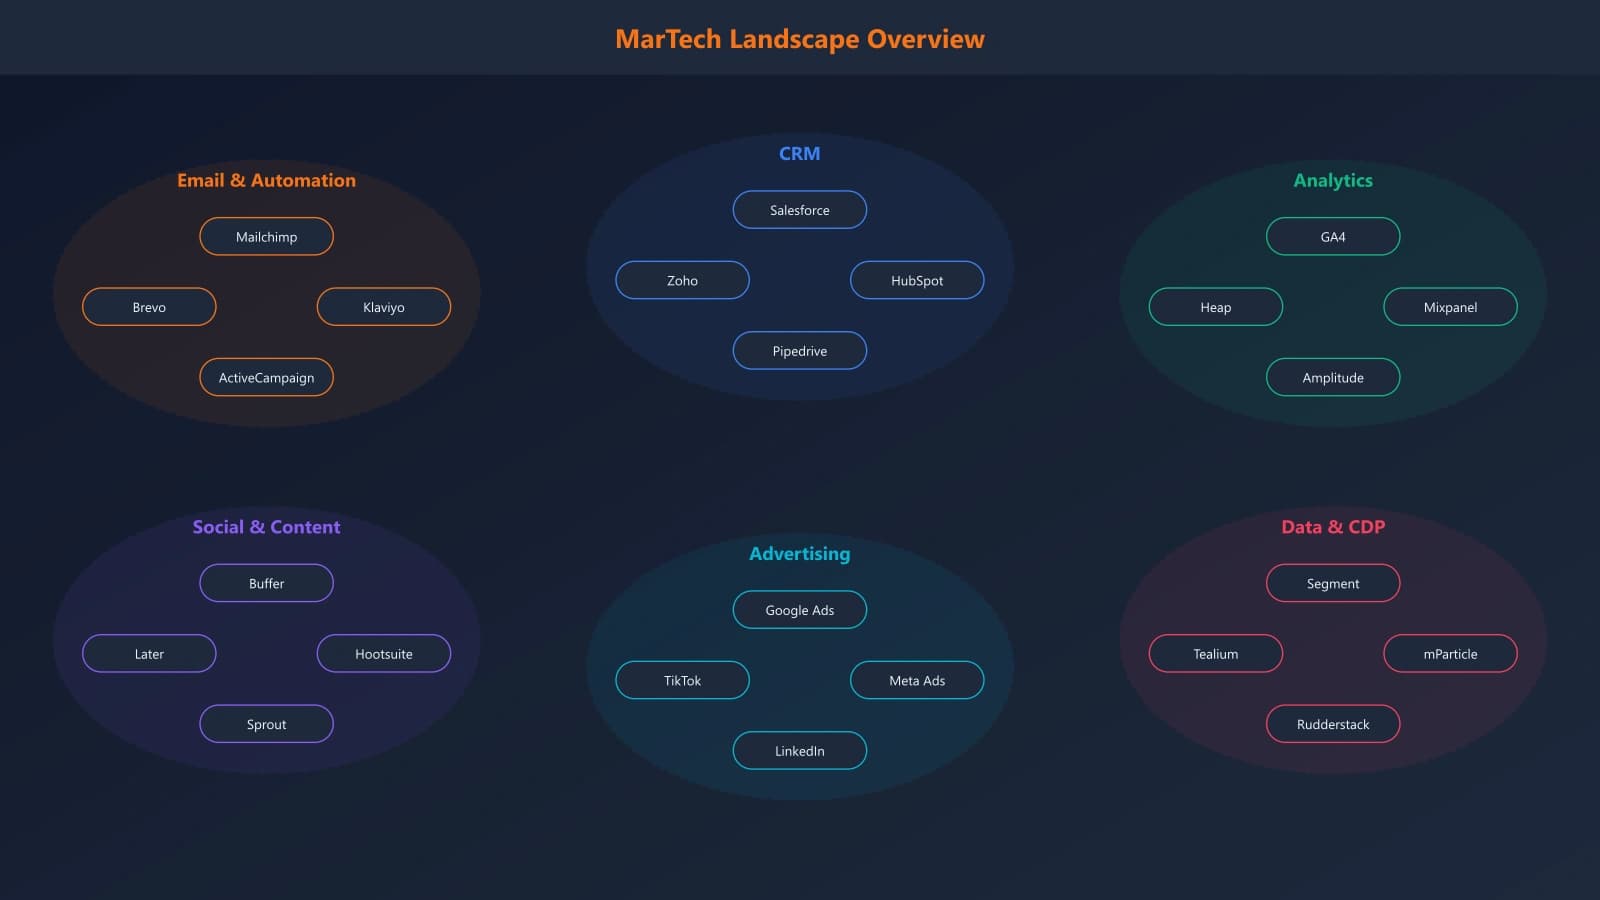Screen dimensions: 1600x900
Task: Select LinkedIn under Advertising
Action: point(799,750)
